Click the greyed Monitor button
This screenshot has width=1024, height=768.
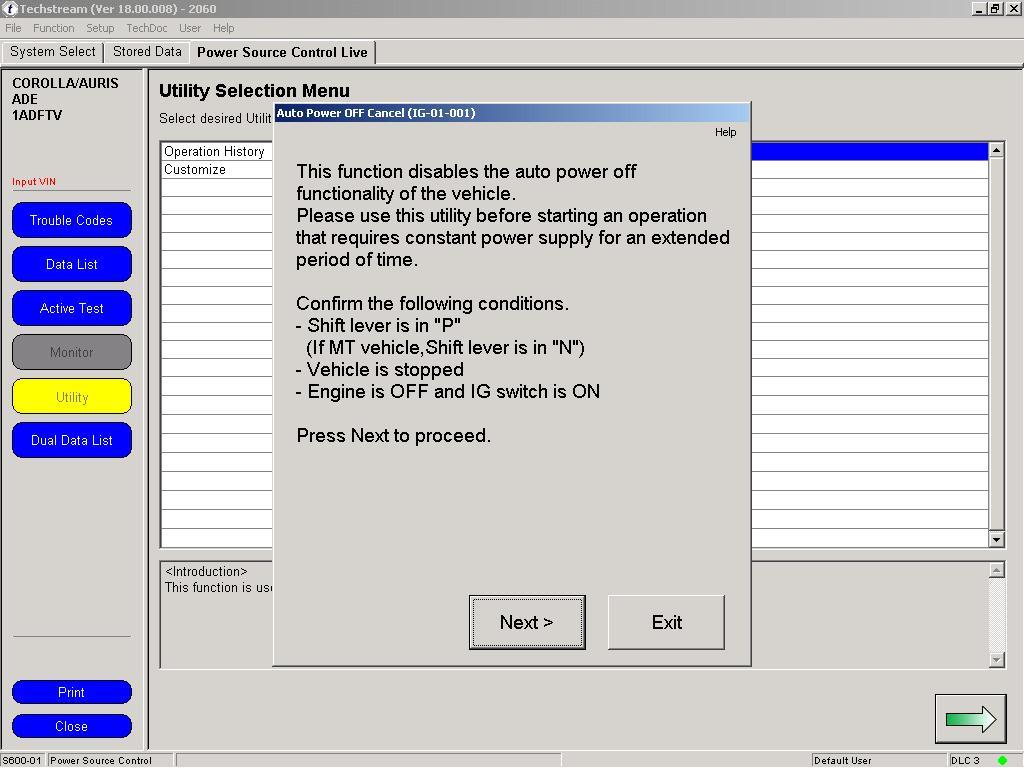72,352
